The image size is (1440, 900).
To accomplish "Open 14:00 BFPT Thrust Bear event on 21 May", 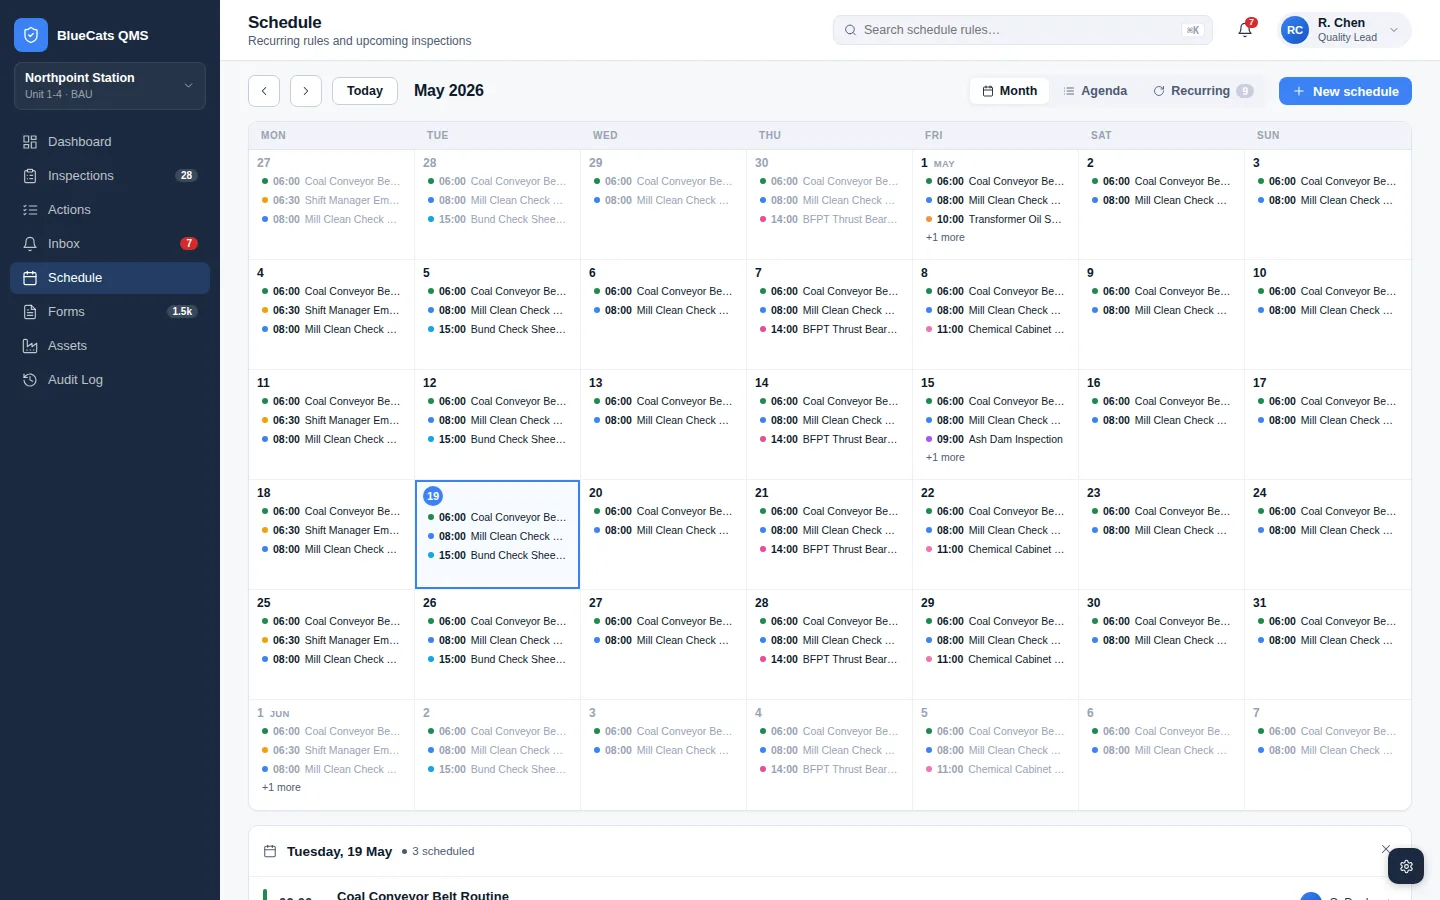I will [829, 549].
